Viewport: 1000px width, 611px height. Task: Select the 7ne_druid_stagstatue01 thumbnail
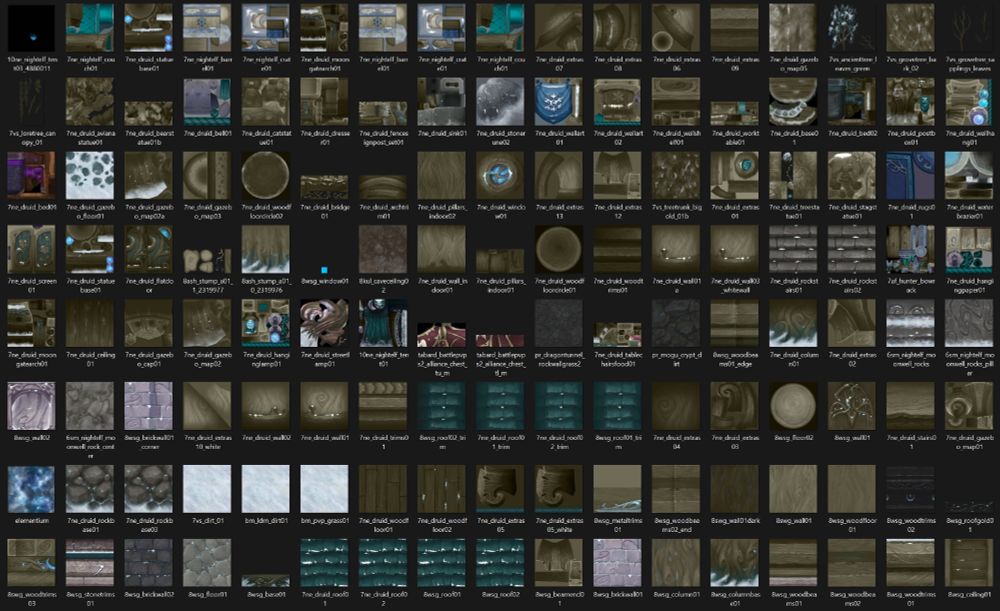point(852,176)
